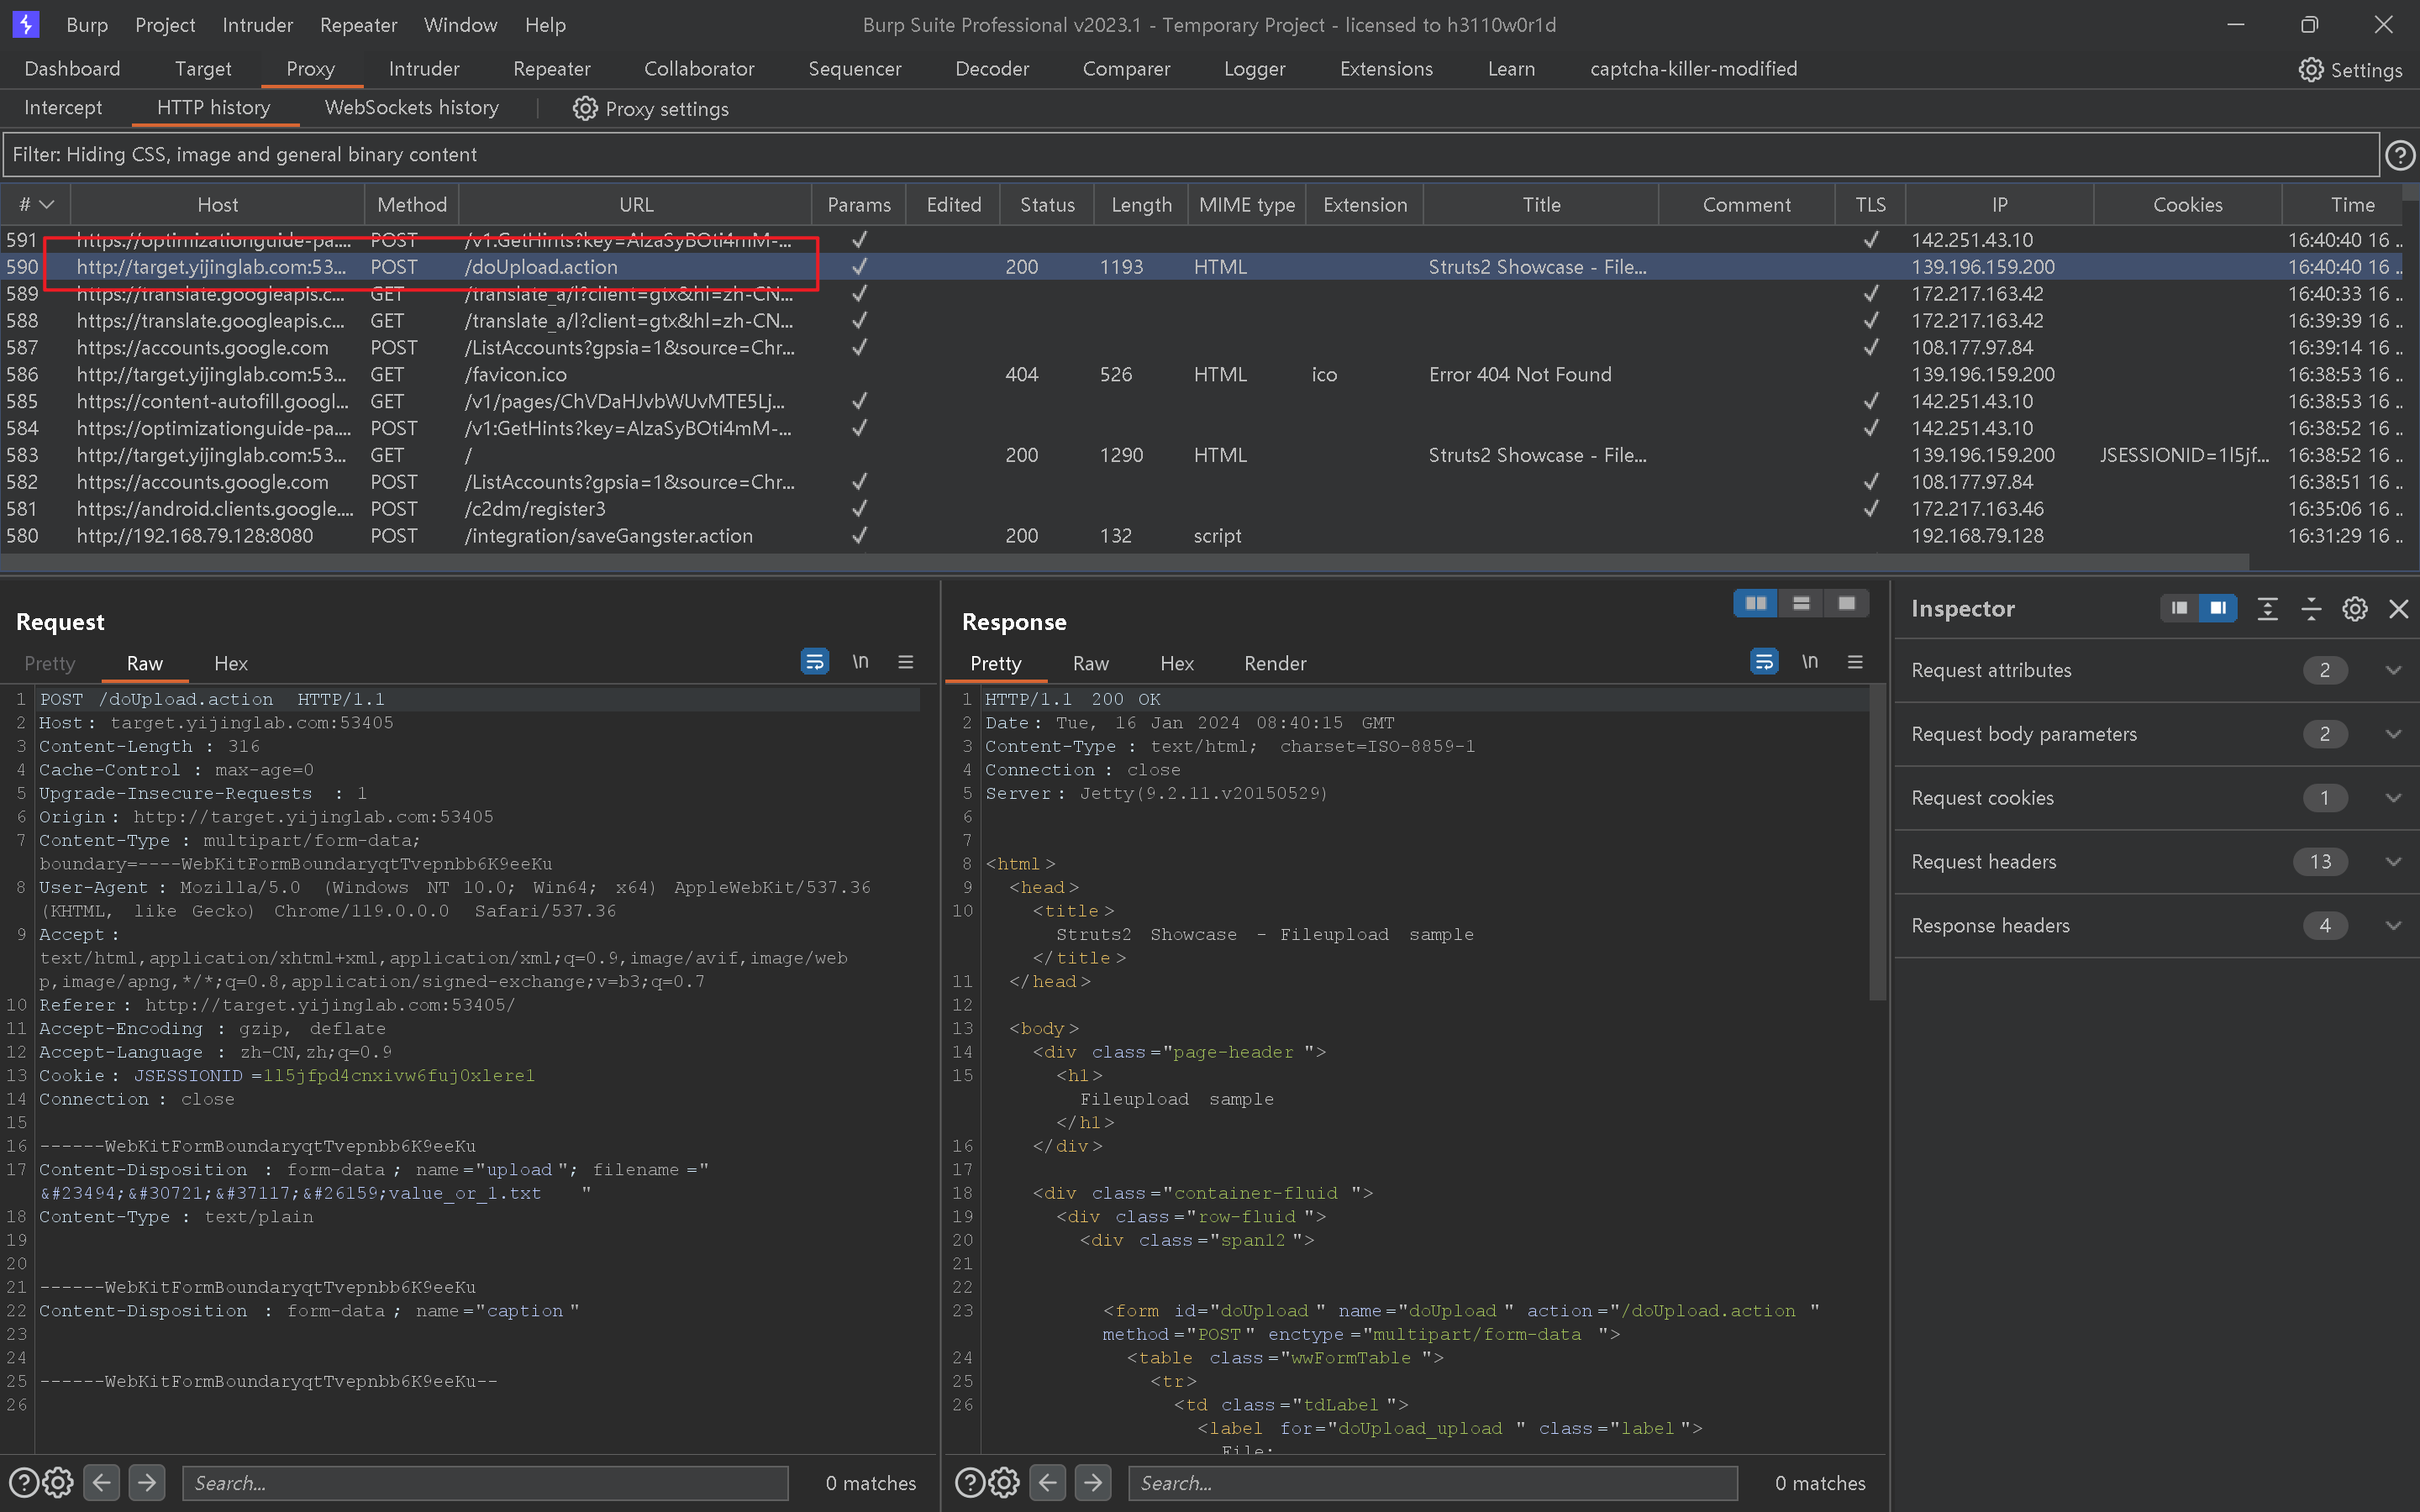Click Request search input field
This screenshot has width=2420, height=1512.
point(485,1482)
